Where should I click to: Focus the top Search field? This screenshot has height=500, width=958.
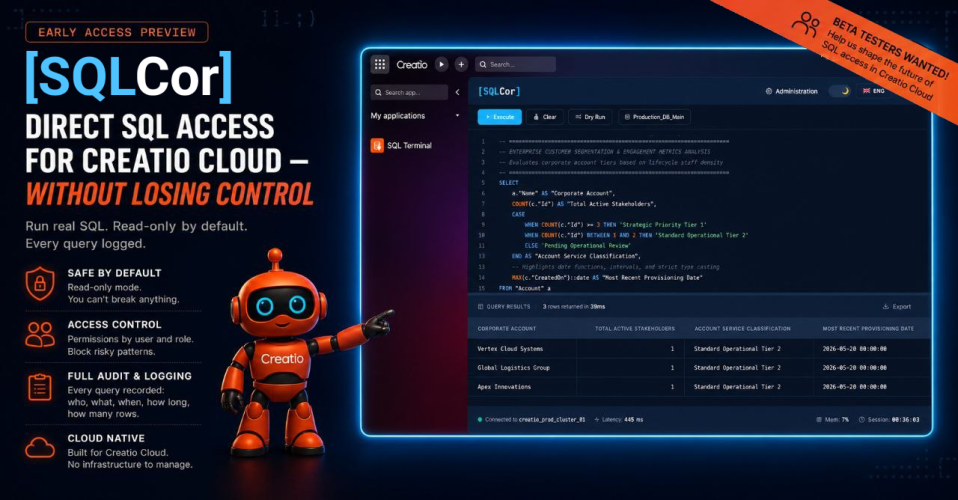click(x=515, y=64)
